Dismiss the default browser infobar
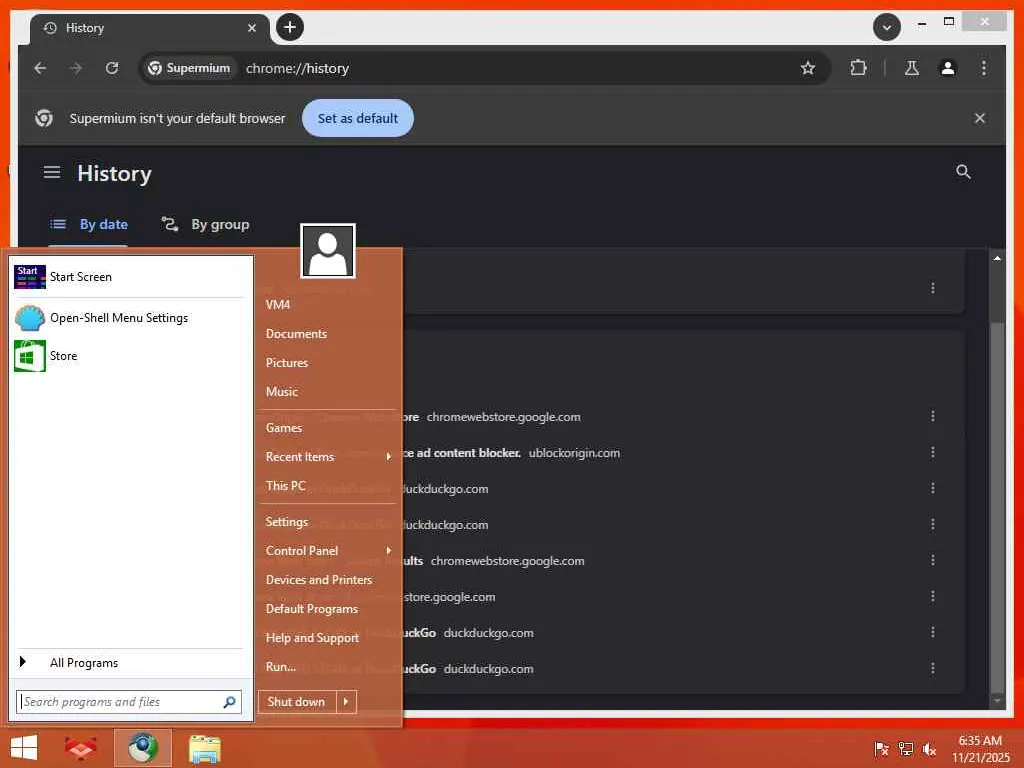This screenshot has width=1024, height=768. pyautogui.click(x=980, y=118)
